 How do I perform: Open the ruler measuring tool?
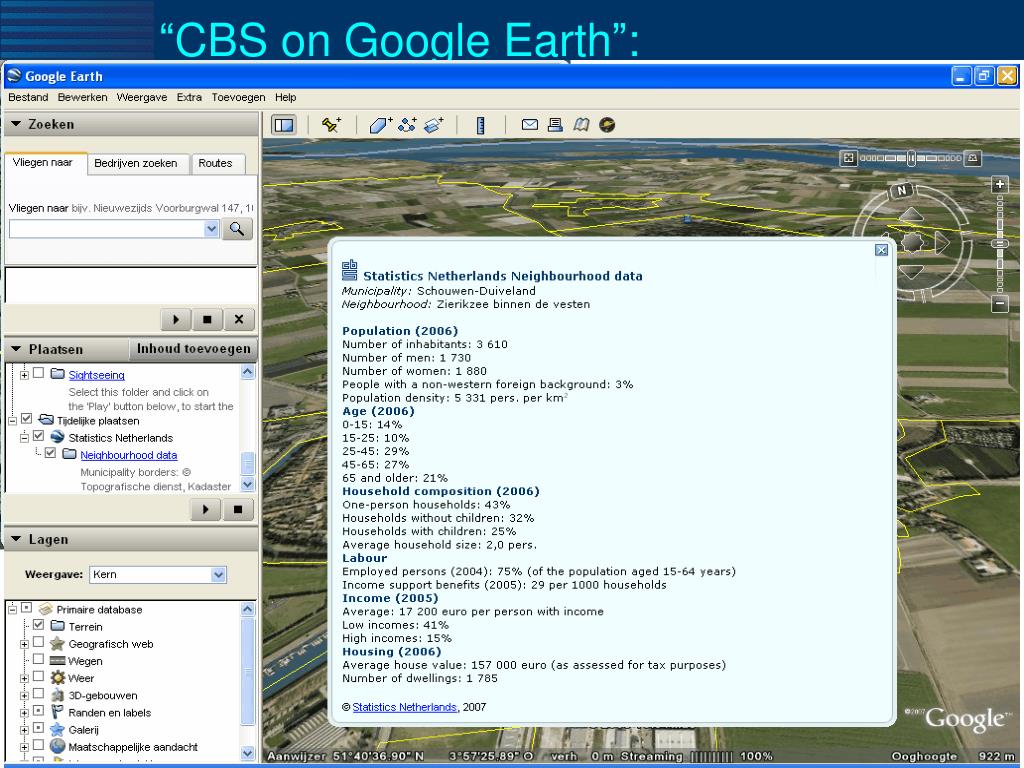click(481, 124)
